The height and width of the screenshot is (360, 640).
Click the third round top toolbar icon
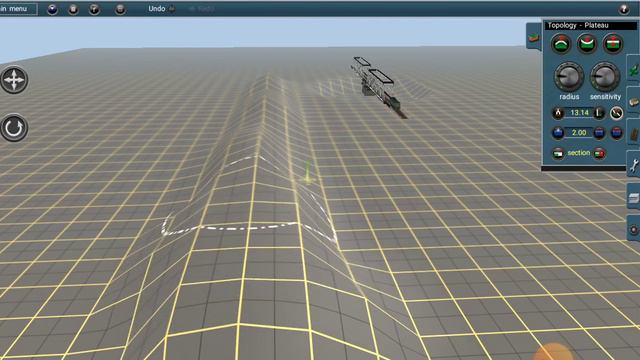point(94,9)
